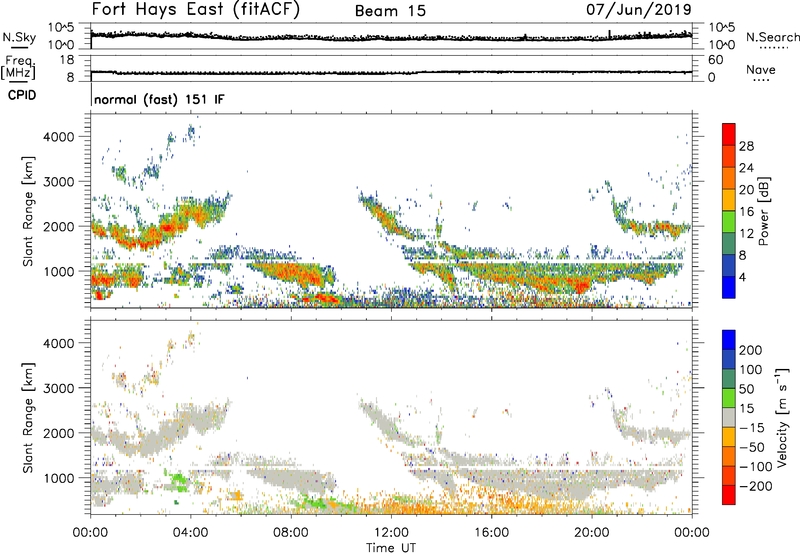Screen dimensions: 800x554
Task: Click the noise trace in the N.Sky panel
Action: point(391,37)
